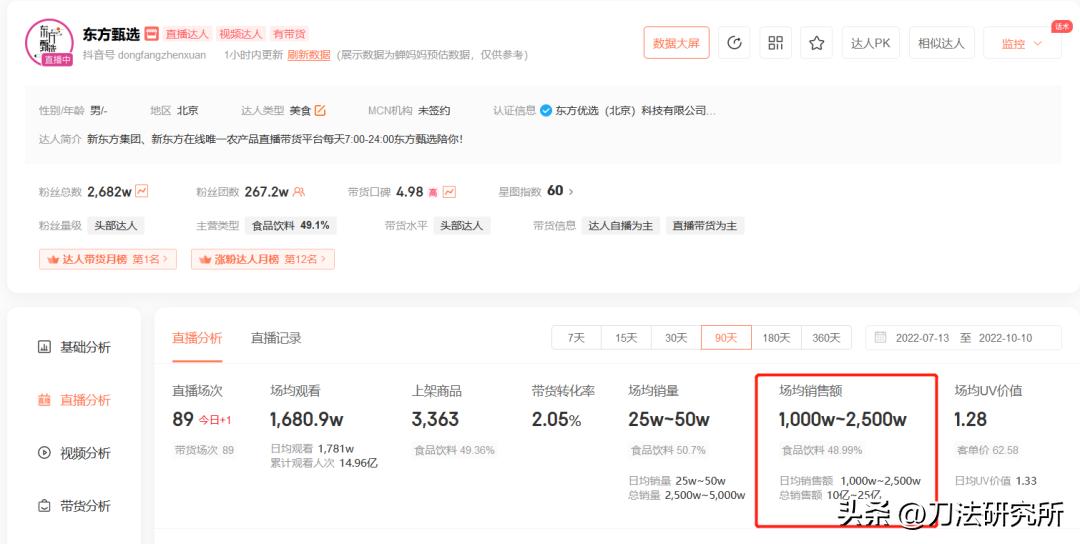Viewport: 1080px width, 544px height.
Task: Click the 累计观看人次 14.96亿 text
Action: tap(324, 463)
